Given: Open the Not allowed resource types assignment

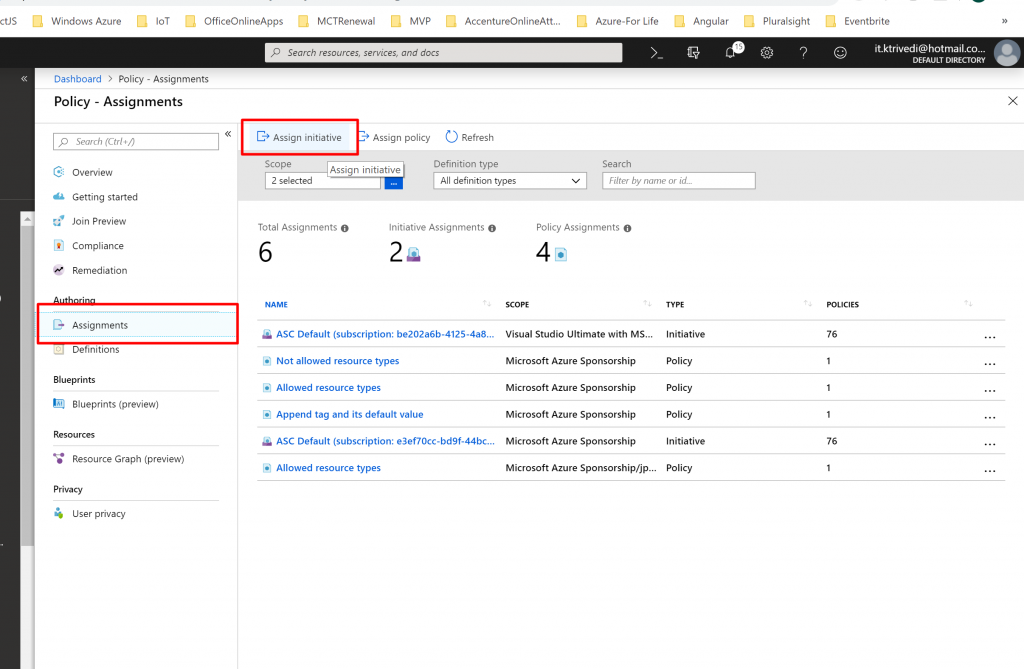Looking at the screenshot, I should 337,361.
